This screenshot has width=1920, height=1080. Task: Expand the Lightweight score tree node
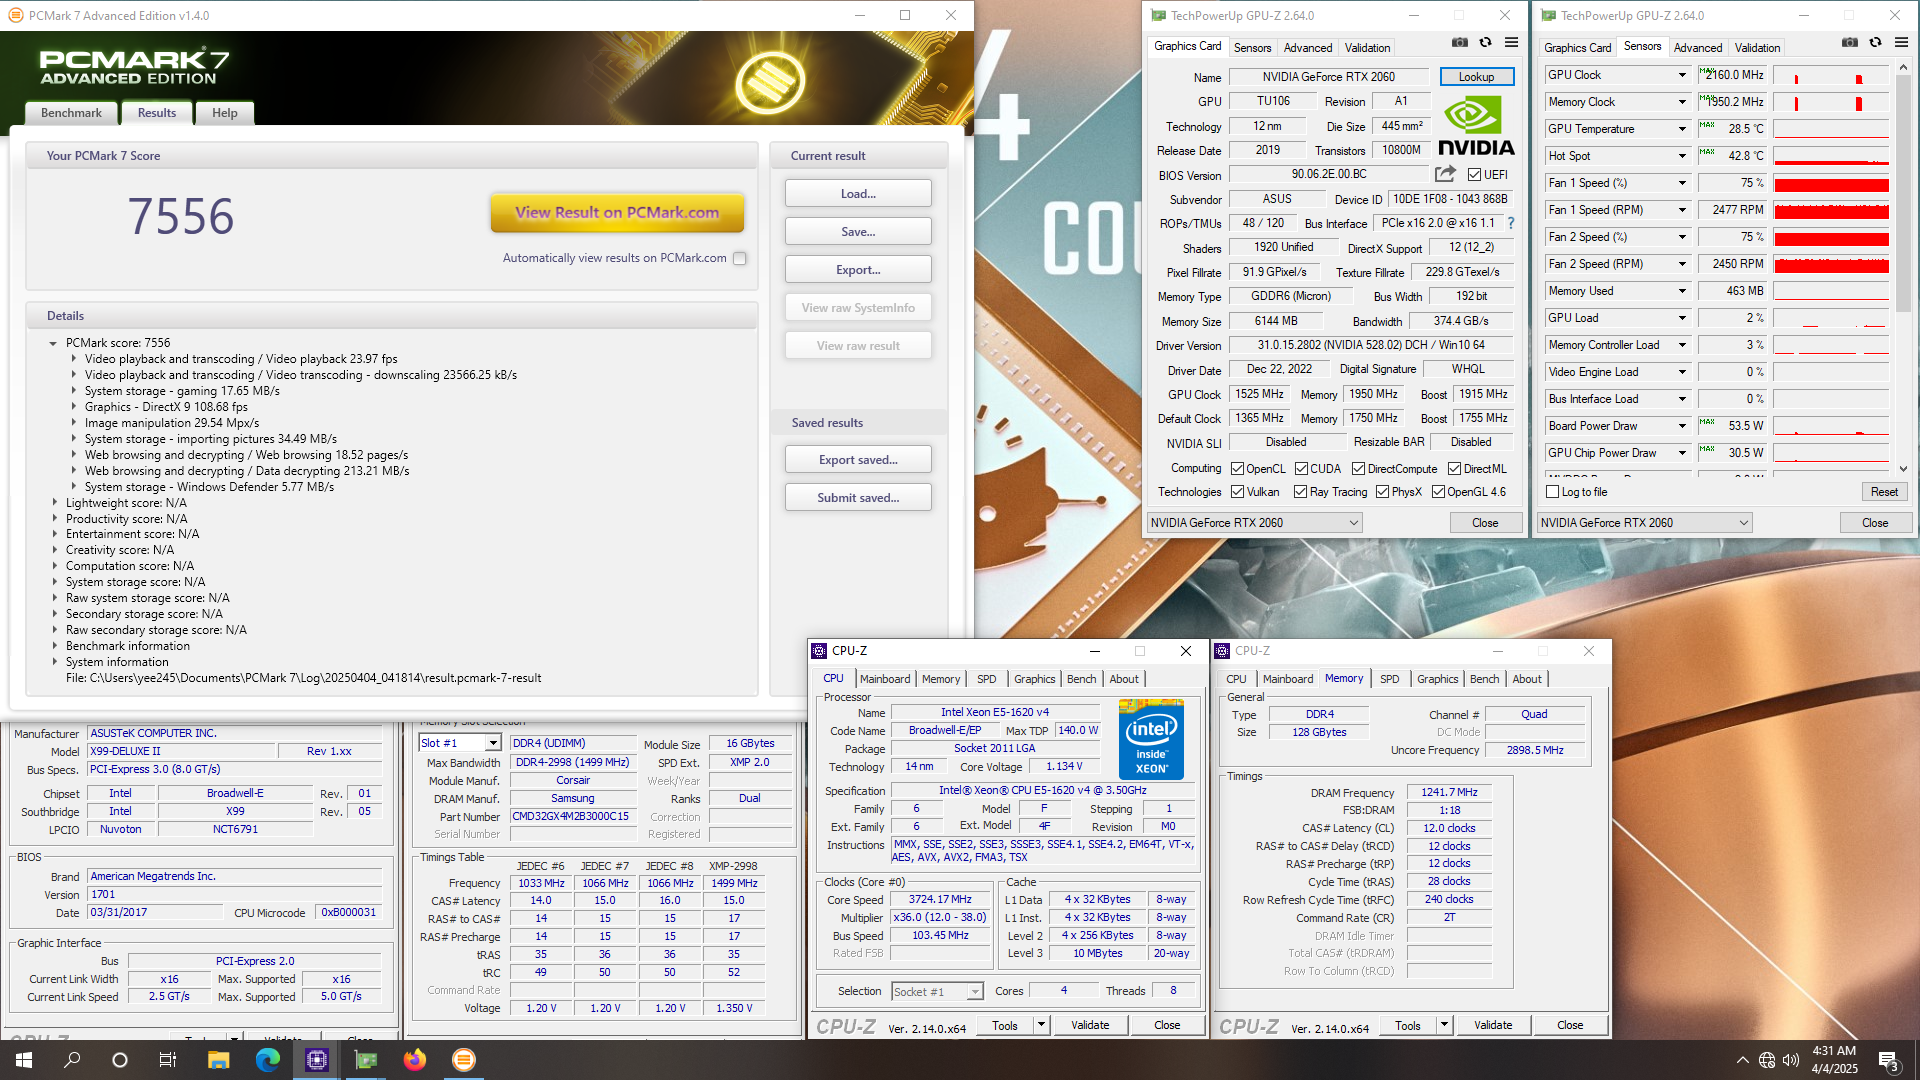(55, 503)
